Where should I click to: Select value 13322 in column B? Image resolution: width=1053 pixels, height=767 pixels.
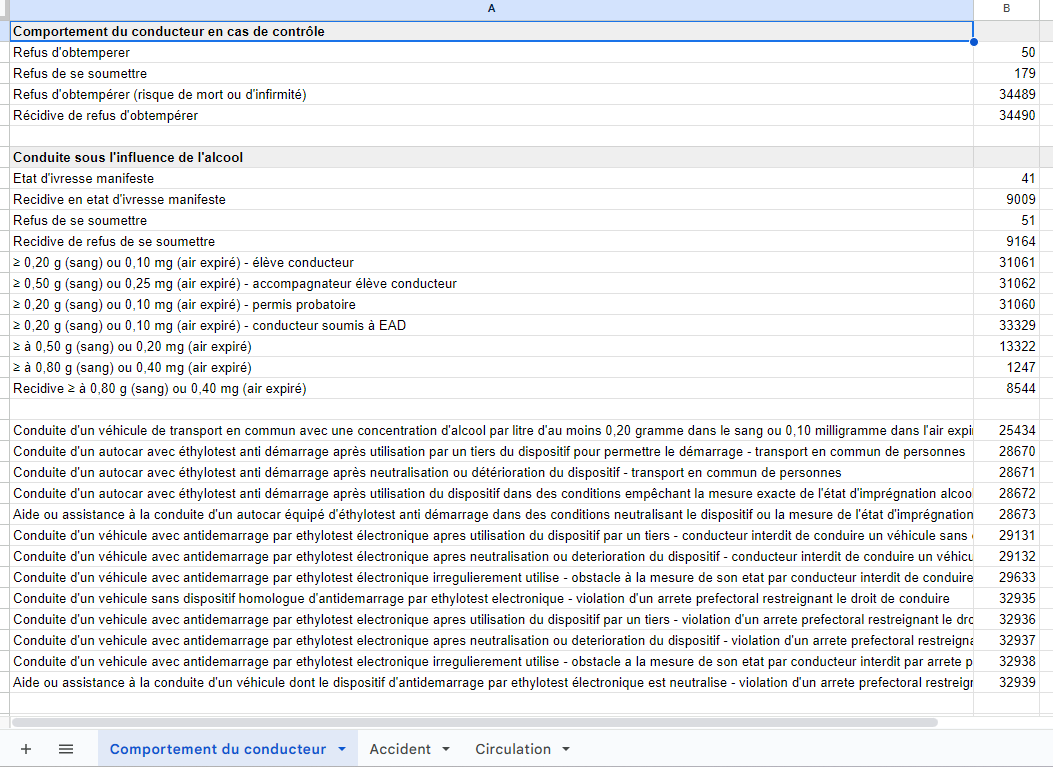(x=1006, y=347)
